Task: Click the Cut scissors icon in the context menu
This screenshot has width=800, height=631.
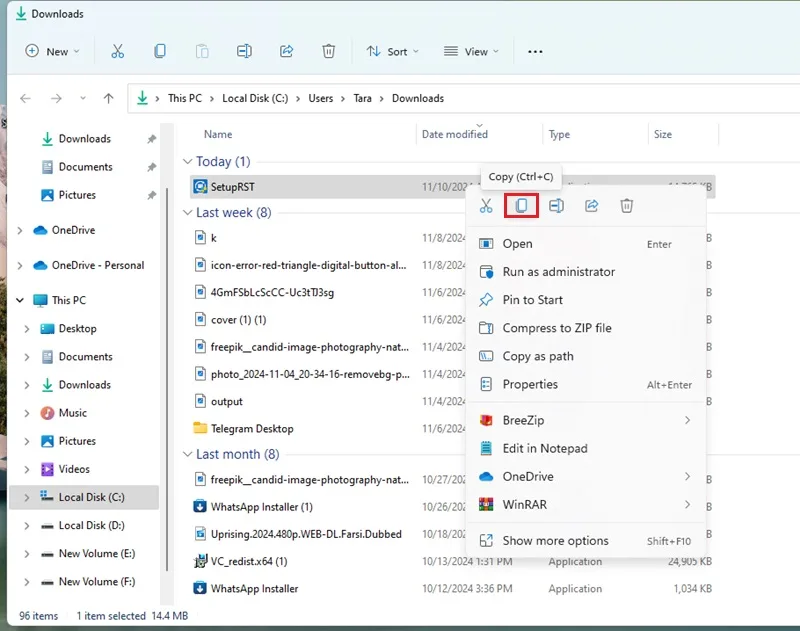Action: 486,206
